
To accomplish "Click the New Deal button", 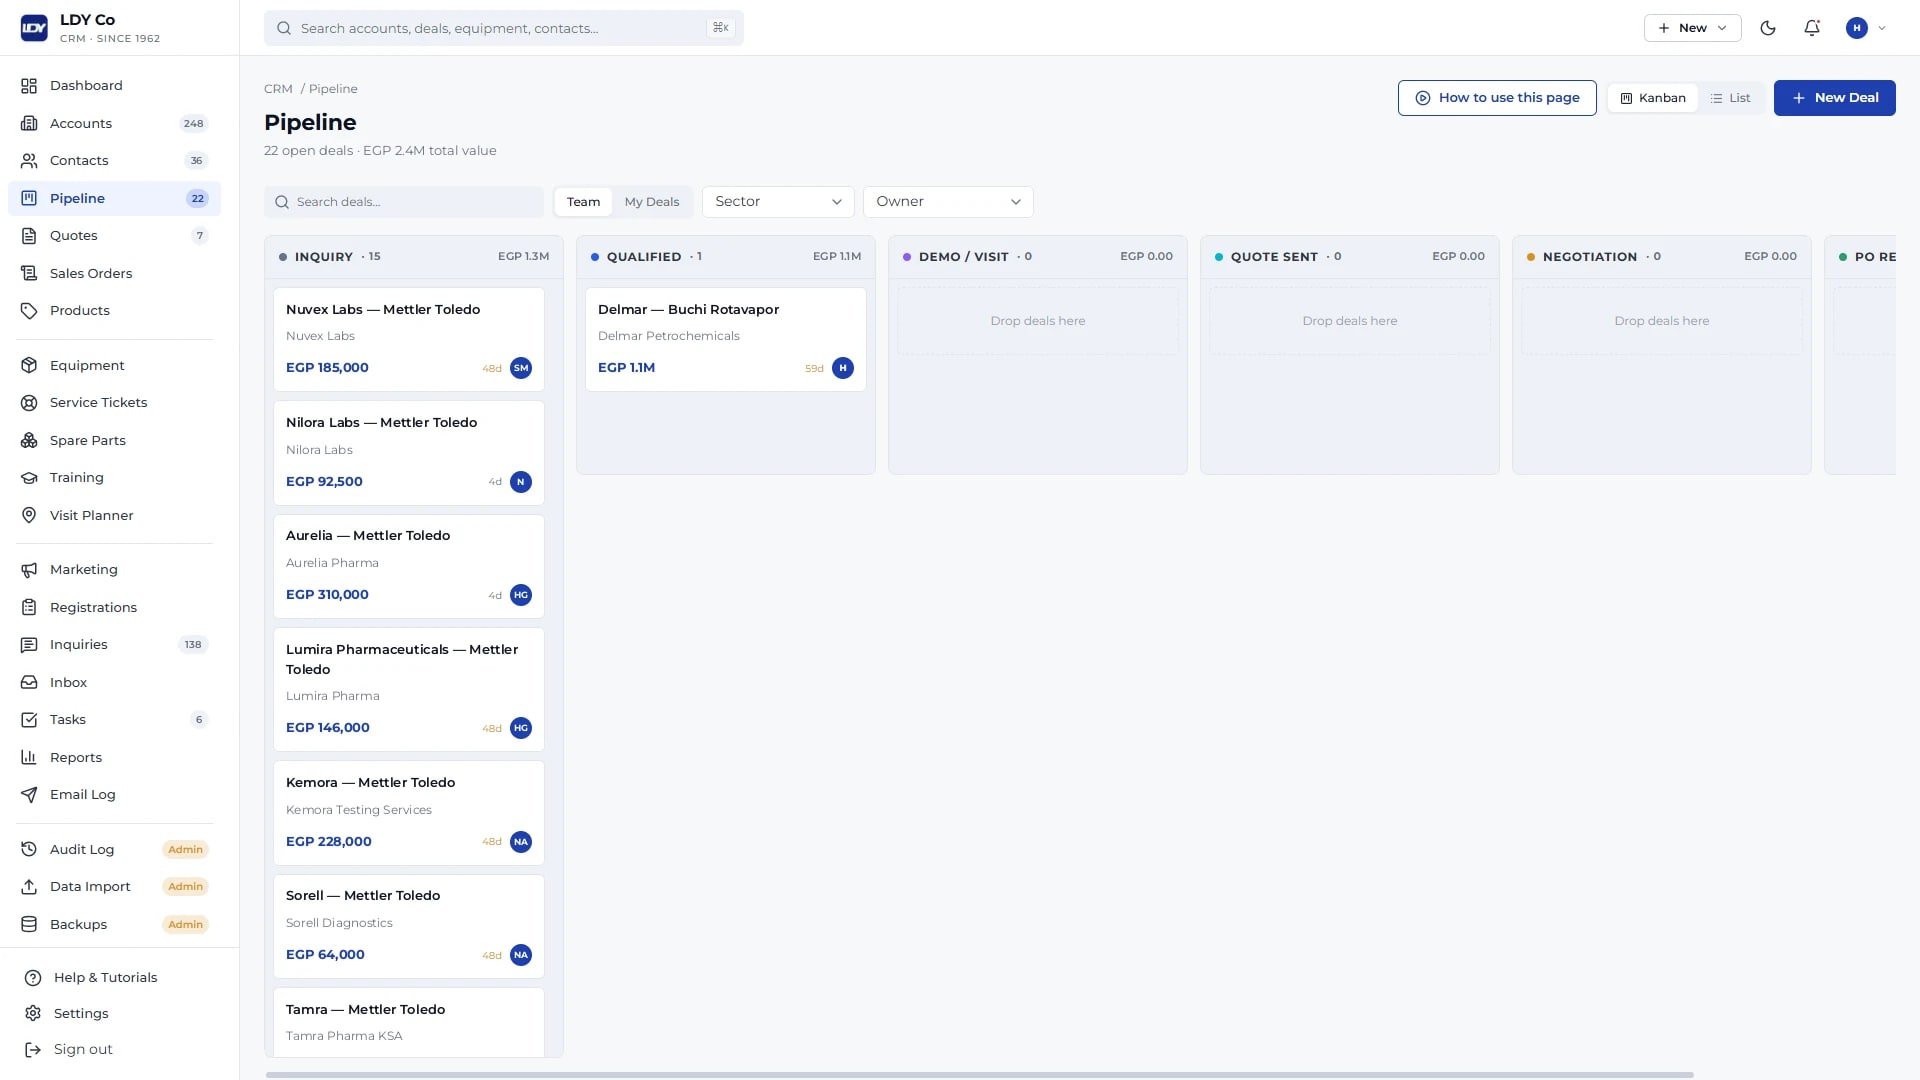I will [x=1834, y=98].
